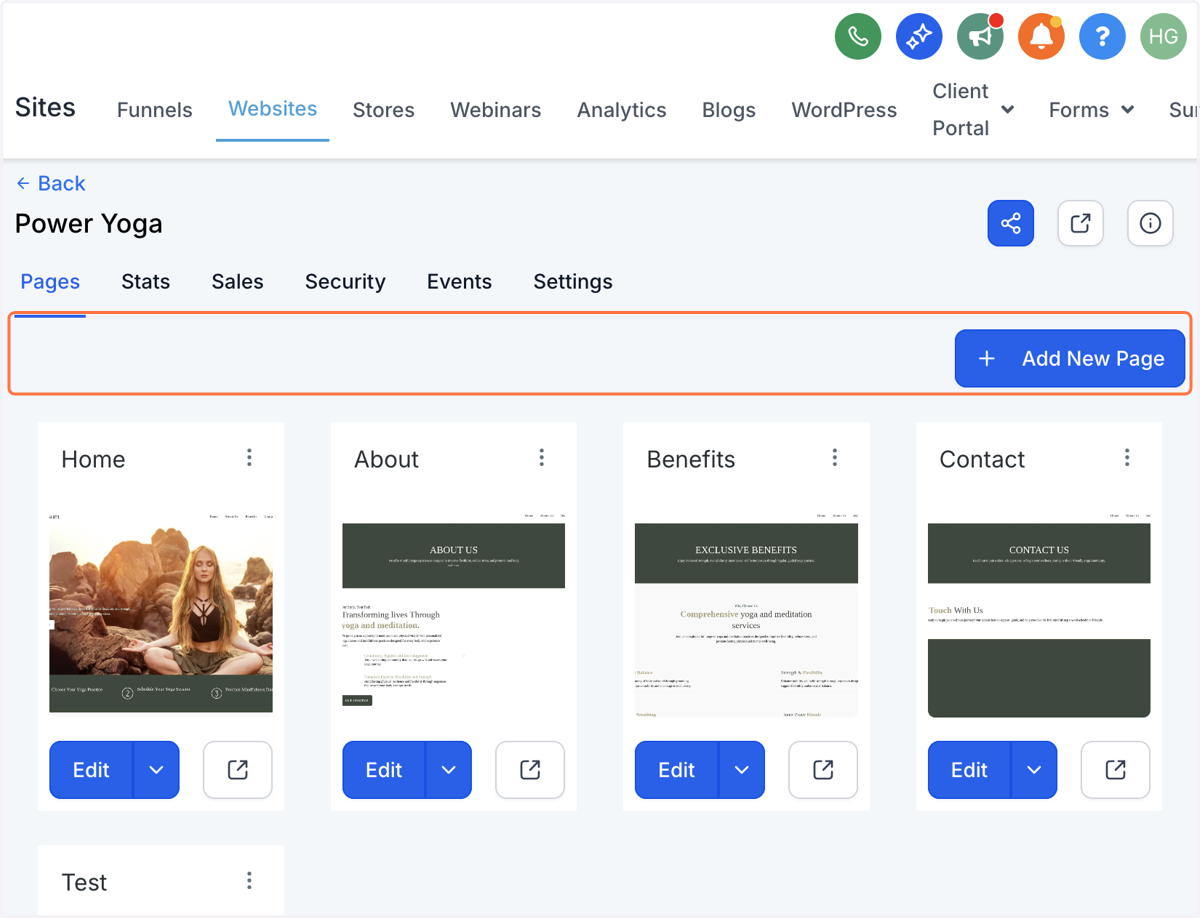Image resolution: width=1200 pixels, height=918 pixels.
Task: Expand the Edit dropdown arrow on Home card
Action: [156, 770]
